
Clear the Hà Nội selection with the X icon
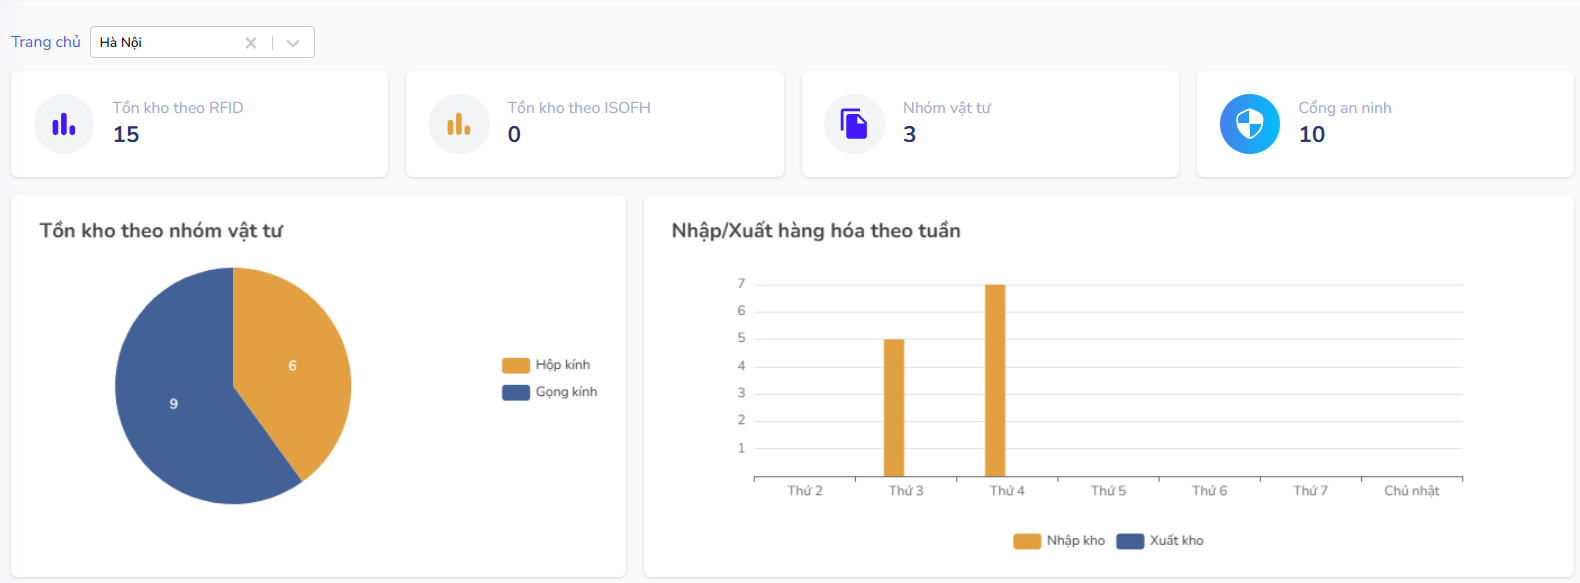tap(251, 43)
